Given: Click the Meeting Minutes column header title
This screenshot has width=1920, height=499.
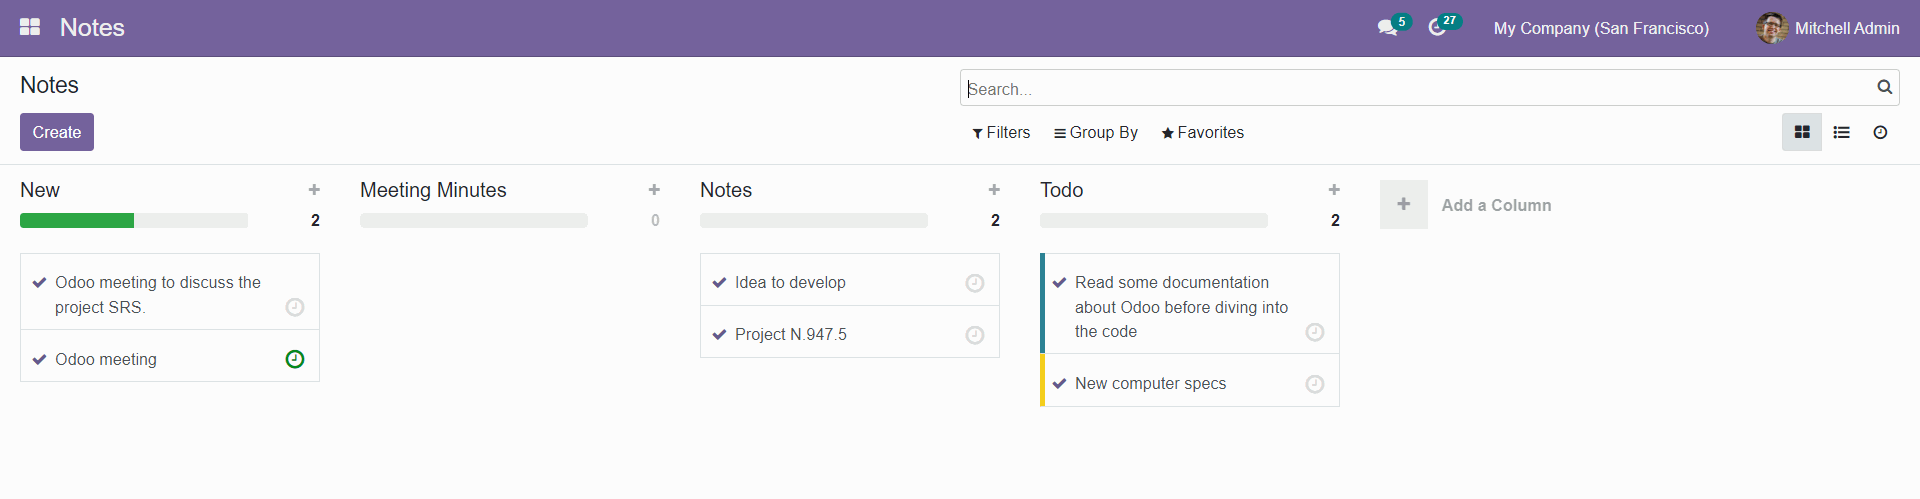Looking at the screenshot, I should 433,190.
